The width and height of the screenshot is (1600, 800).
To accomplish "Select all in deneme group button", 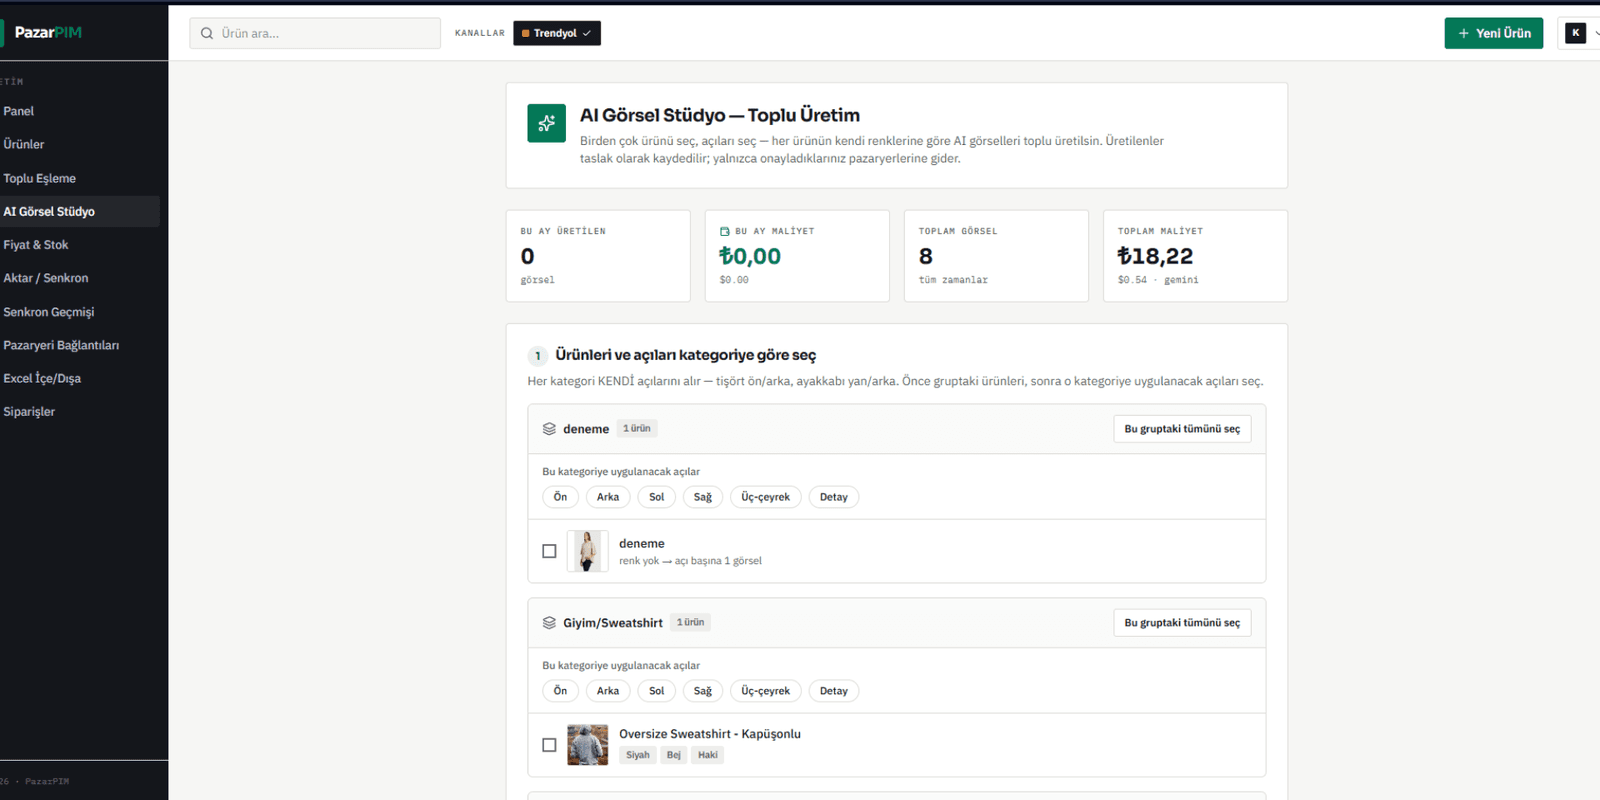I will point(1182,429).
